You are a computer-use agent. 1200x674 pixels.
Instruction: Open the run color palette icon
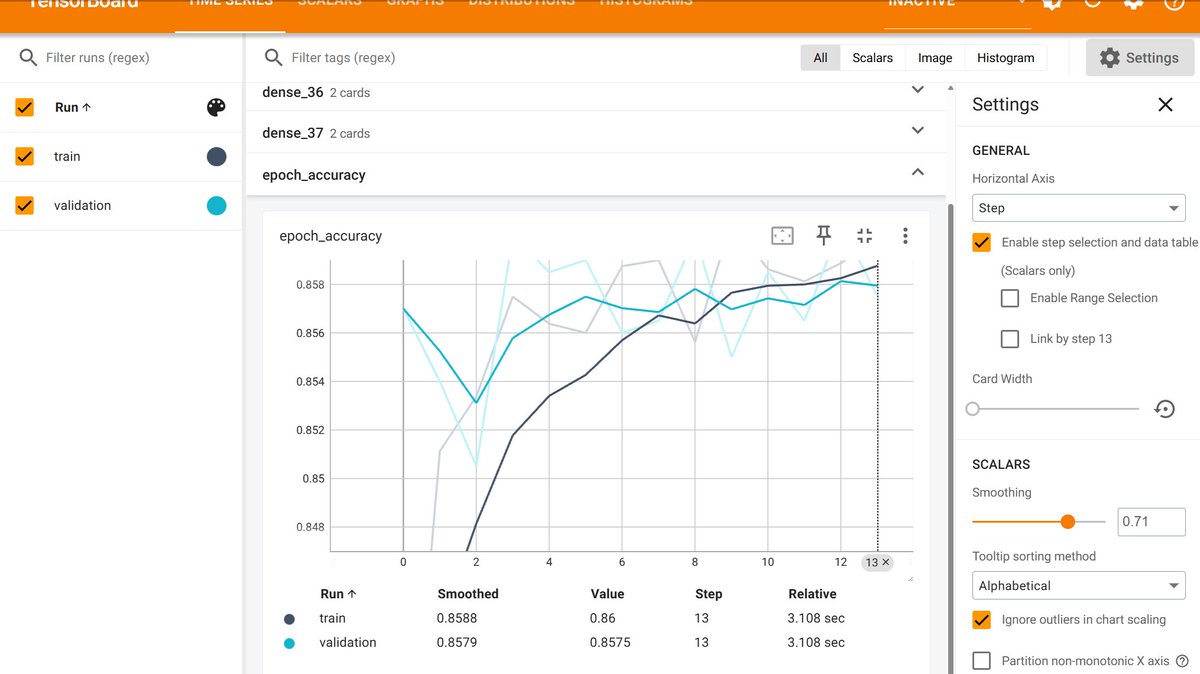point(216,108)
